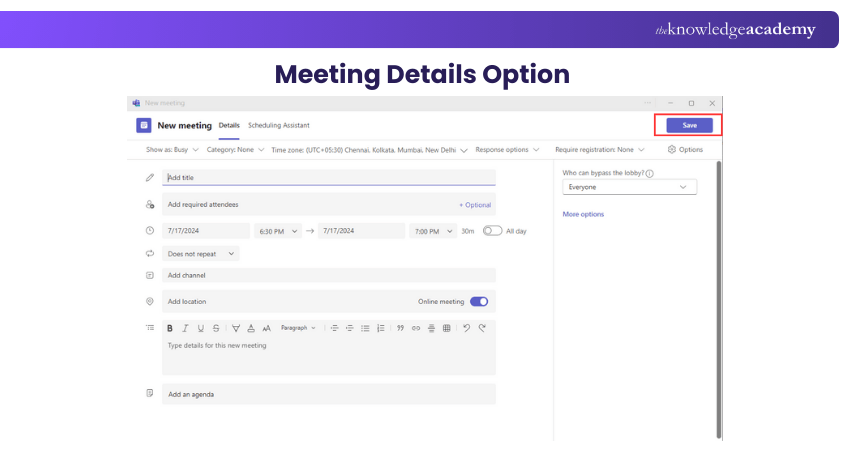Image resolution: width=850 pixels, height=450 pixels.
Task: Insert a quote block
Action: click(400, 328)
